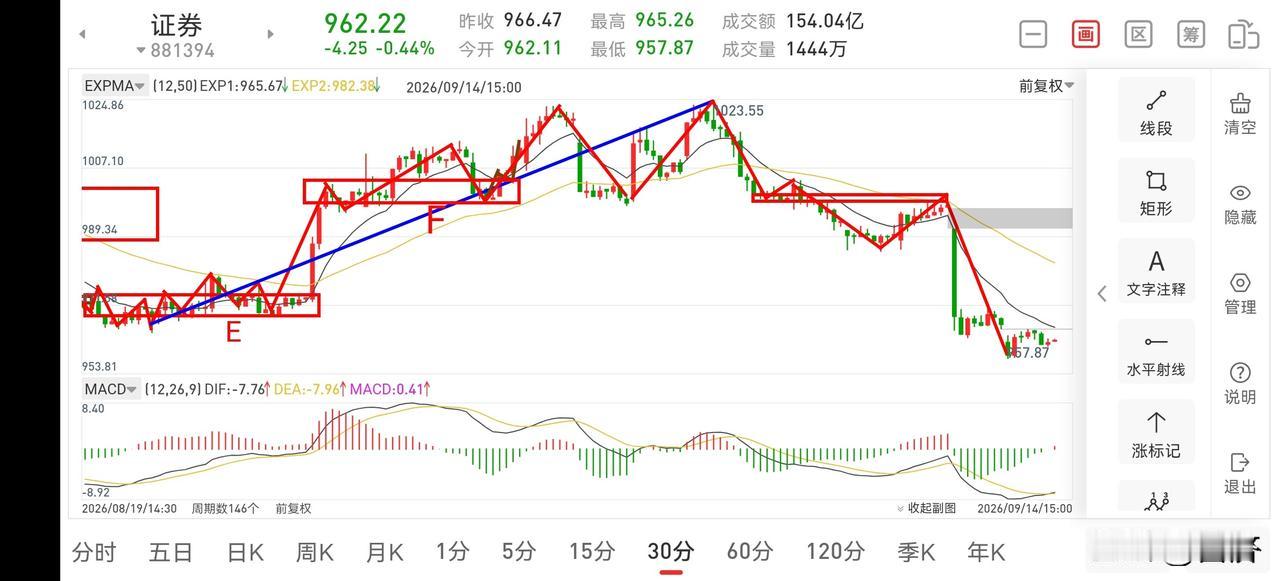The height and width of the screenshot is (581, 1278).
Task: Collapse the drawing tools panel chevron
Action: click(1102, 293)
